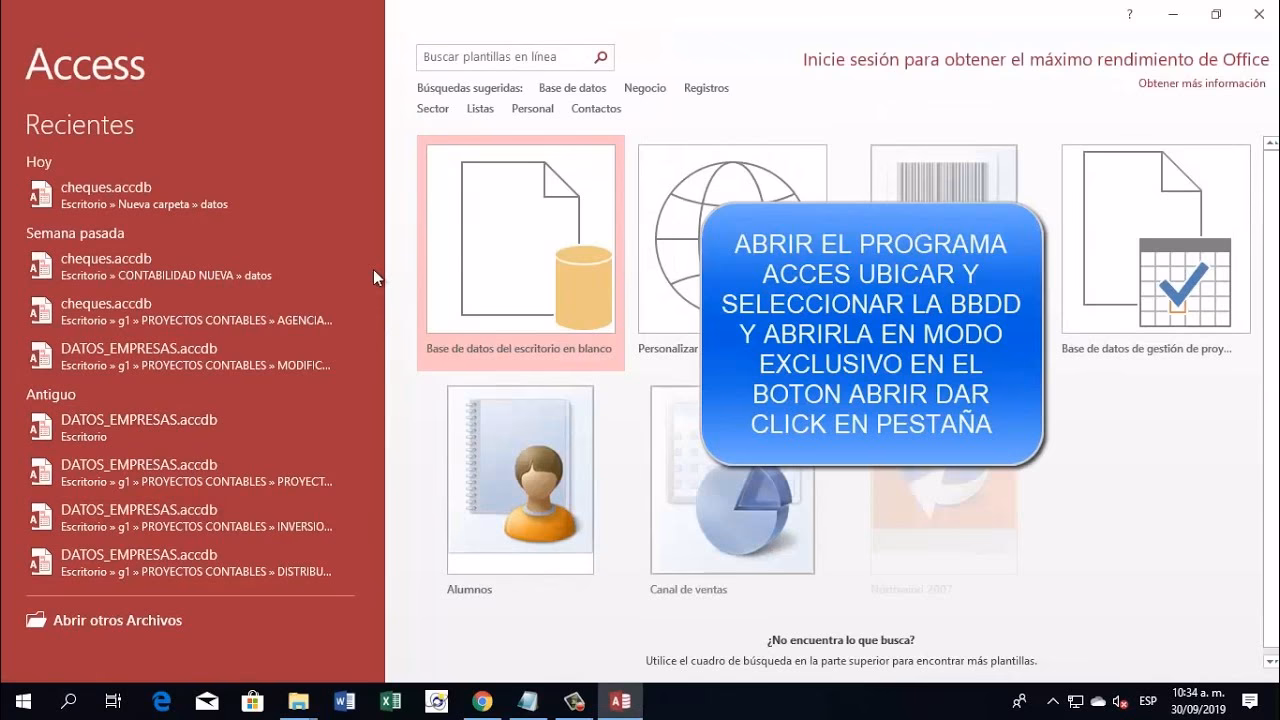
Task: Open File Explorer from the taskbar
Action: coord(298,701)
